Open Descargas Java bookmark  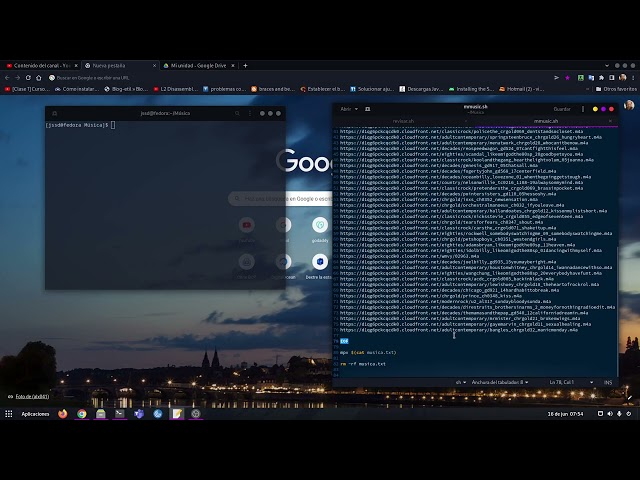pyautogui.click(x=421, y=89)
